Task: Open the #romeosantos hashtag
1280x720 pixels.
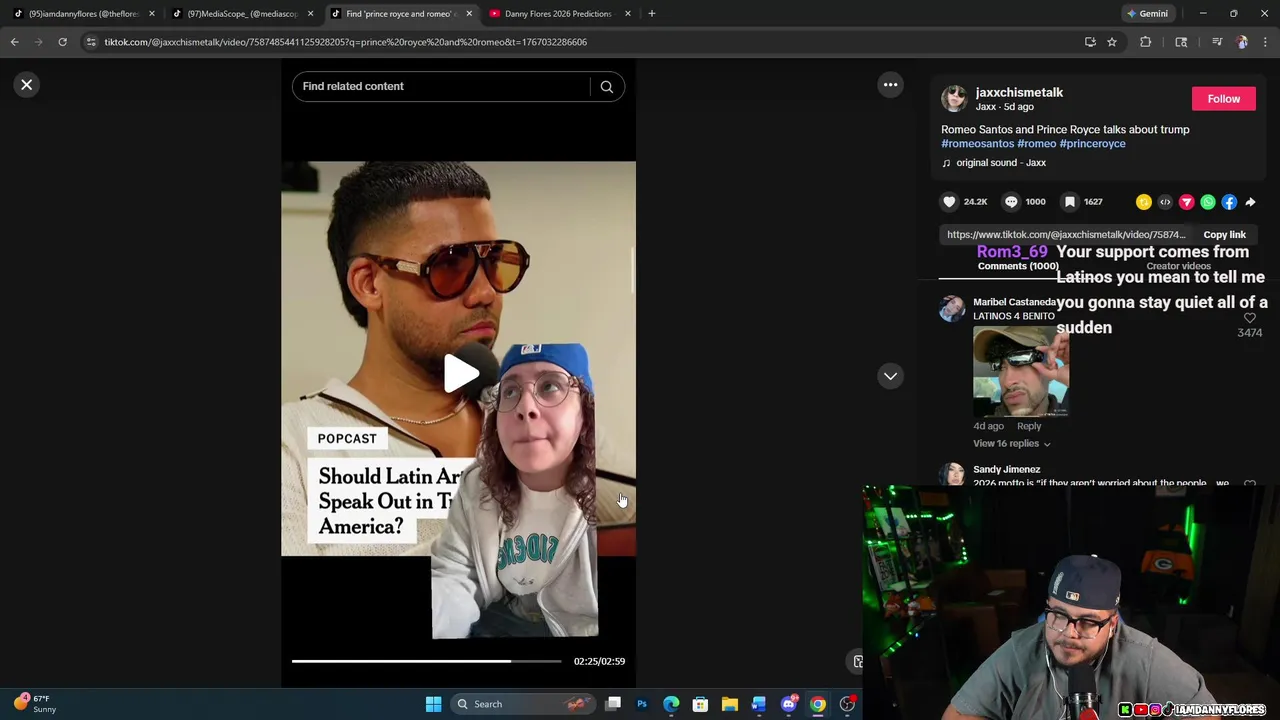Action: [977, 143]
